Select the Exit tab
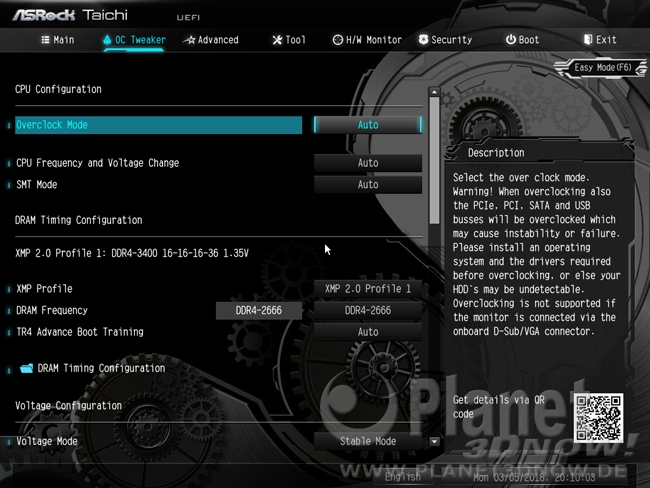The width and height of the screenshot is (650, 488). tap(600, 40)
